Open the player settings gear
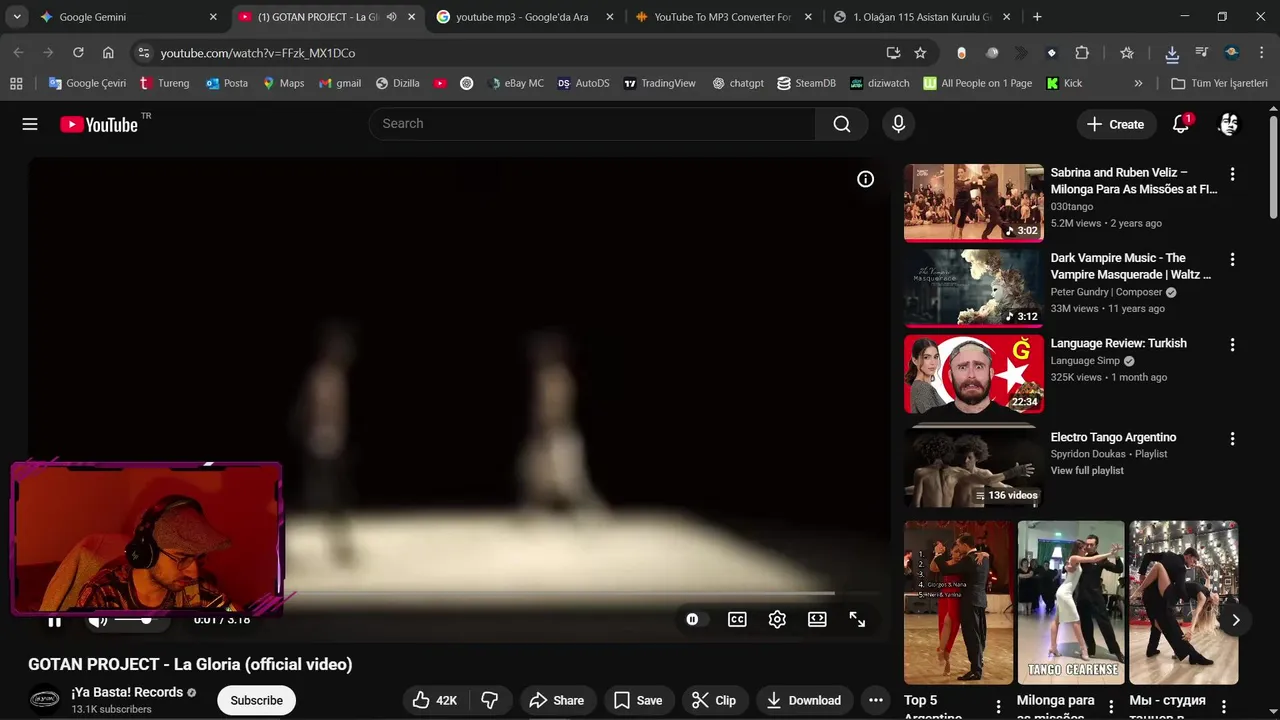The width and height of the screenshot is (1280, 720). [777, 620]
